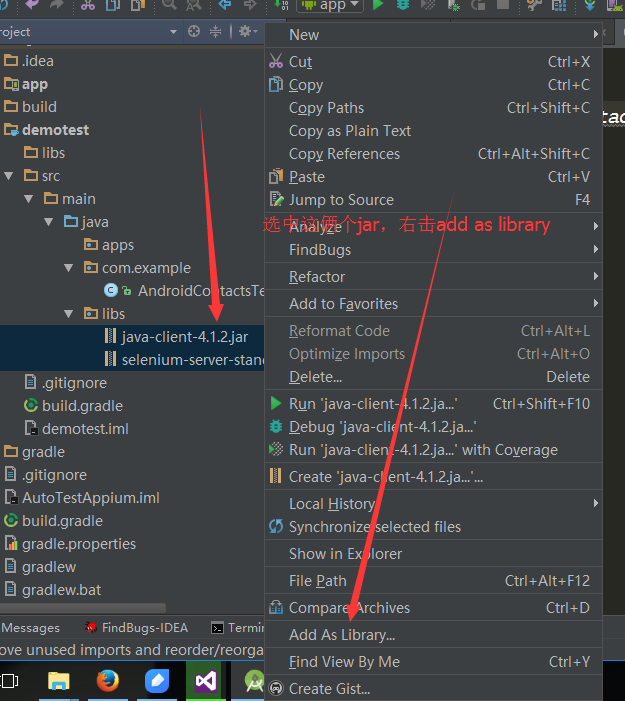Start debugging with the bug icon
Viewport: 625px width, 701px height.
(403, 4)
